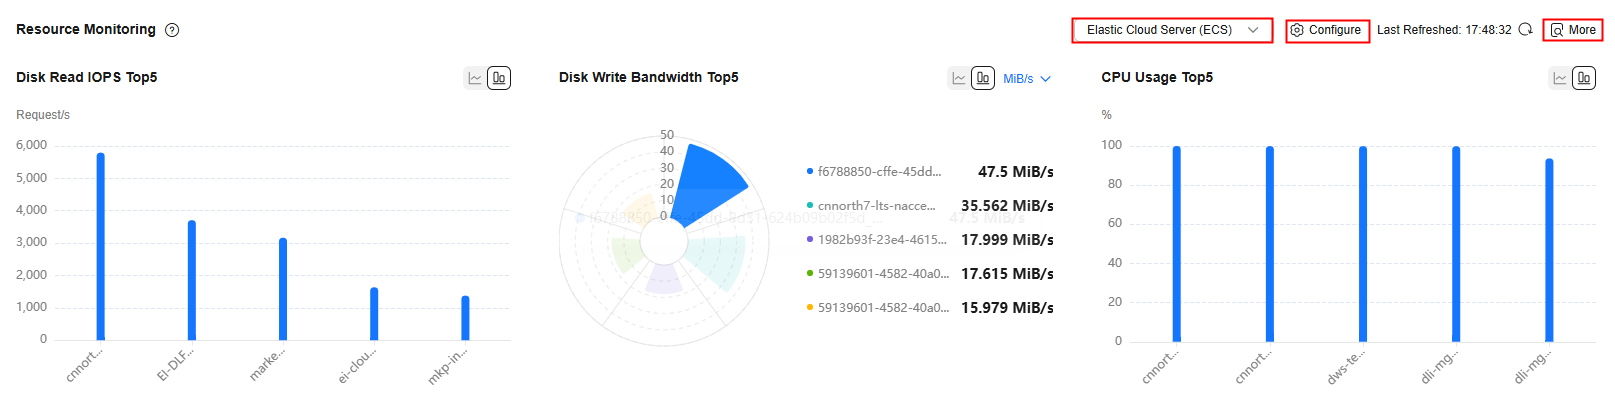Switch CPU Usage Top5 to line chart
The image size is (1615, 415).
click(x=1560, y=78)
